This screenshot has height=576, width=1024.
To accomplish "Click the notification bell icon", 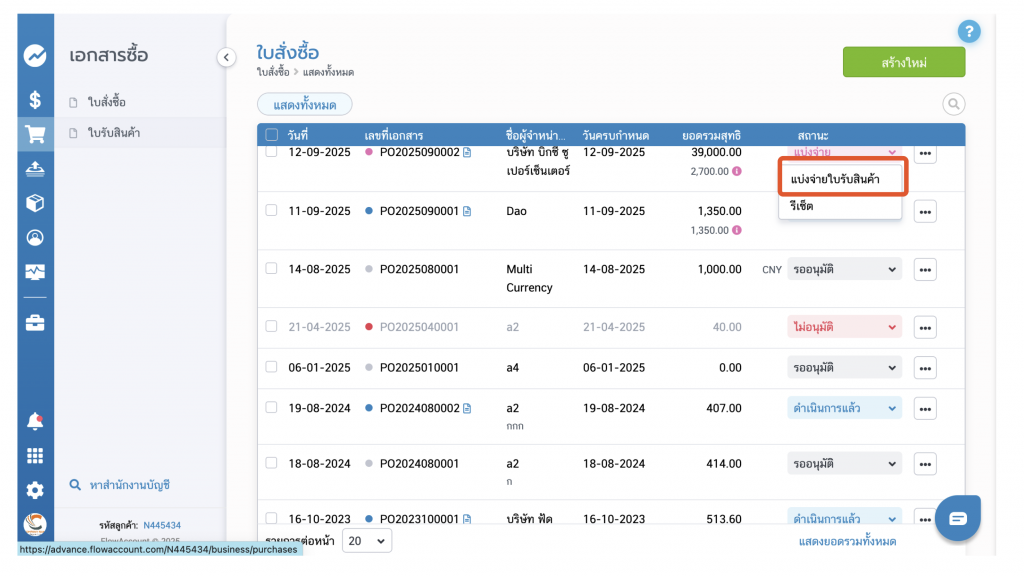I will (x=35, y=422).
